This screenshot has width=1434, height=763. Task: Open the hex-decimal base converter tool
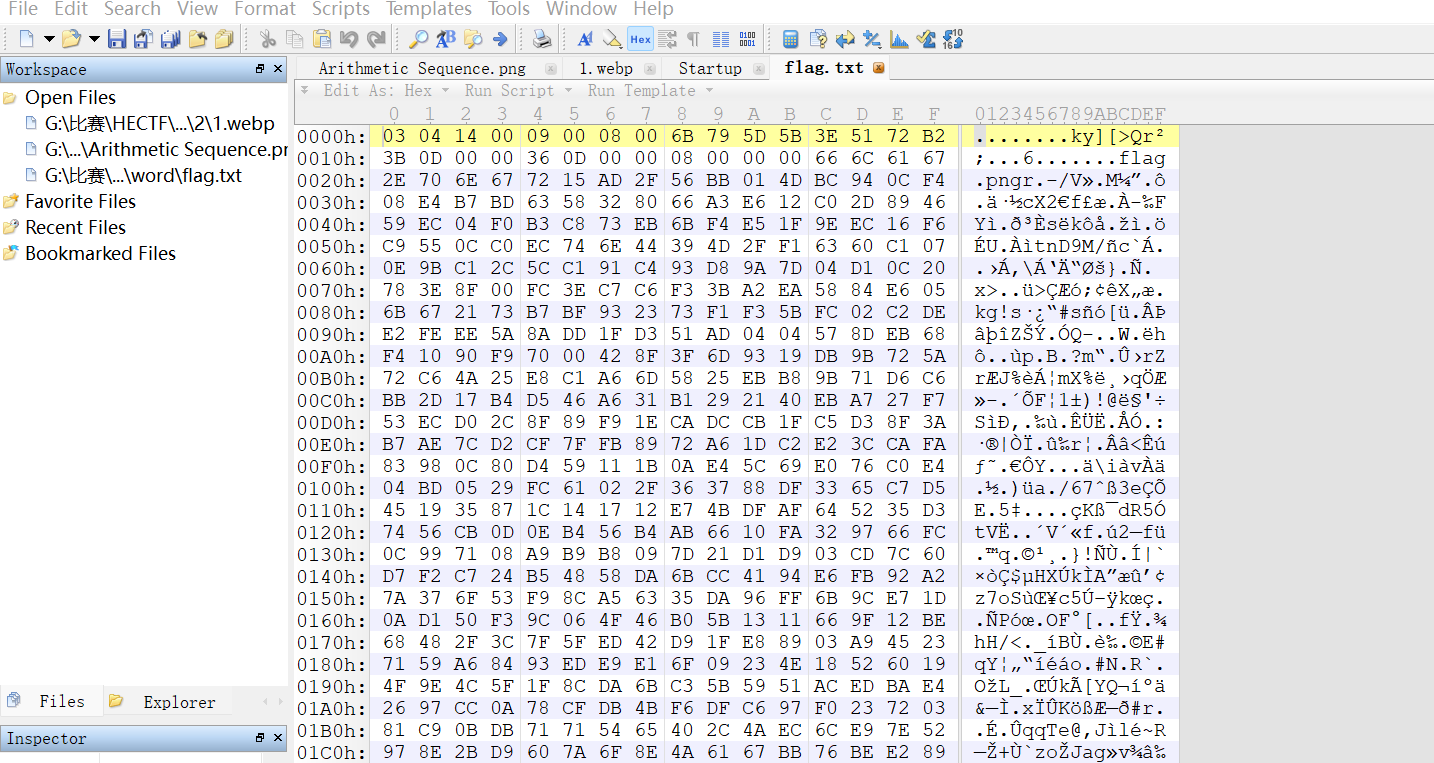[x=950, y=38]
